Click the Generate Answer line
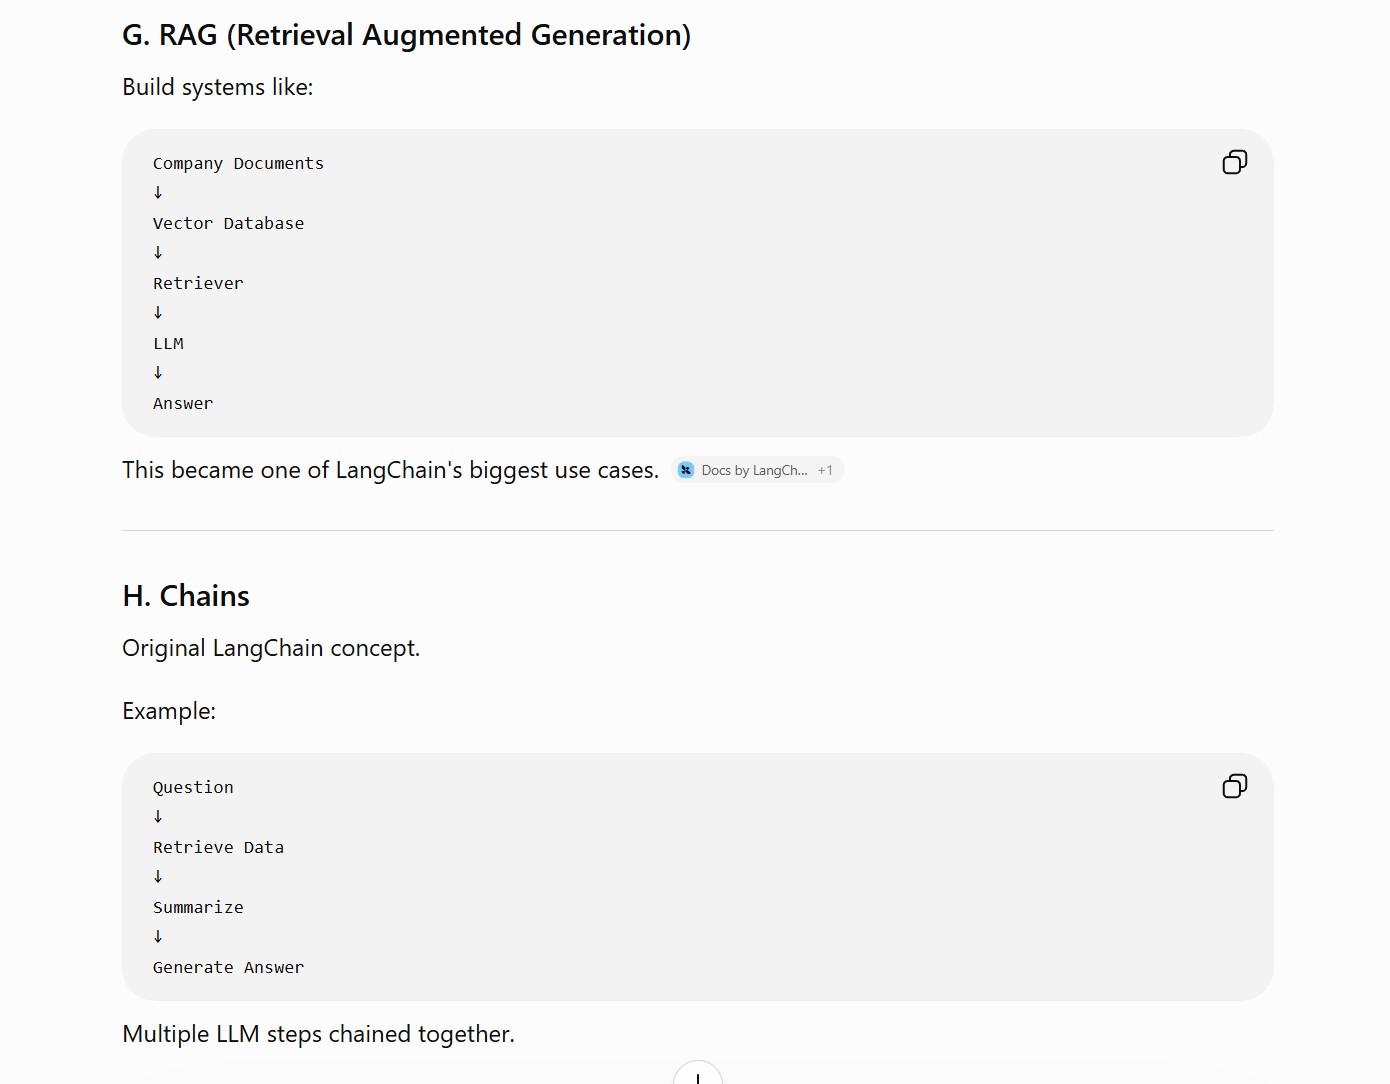1390x1084 pixels. pos(228,968)
